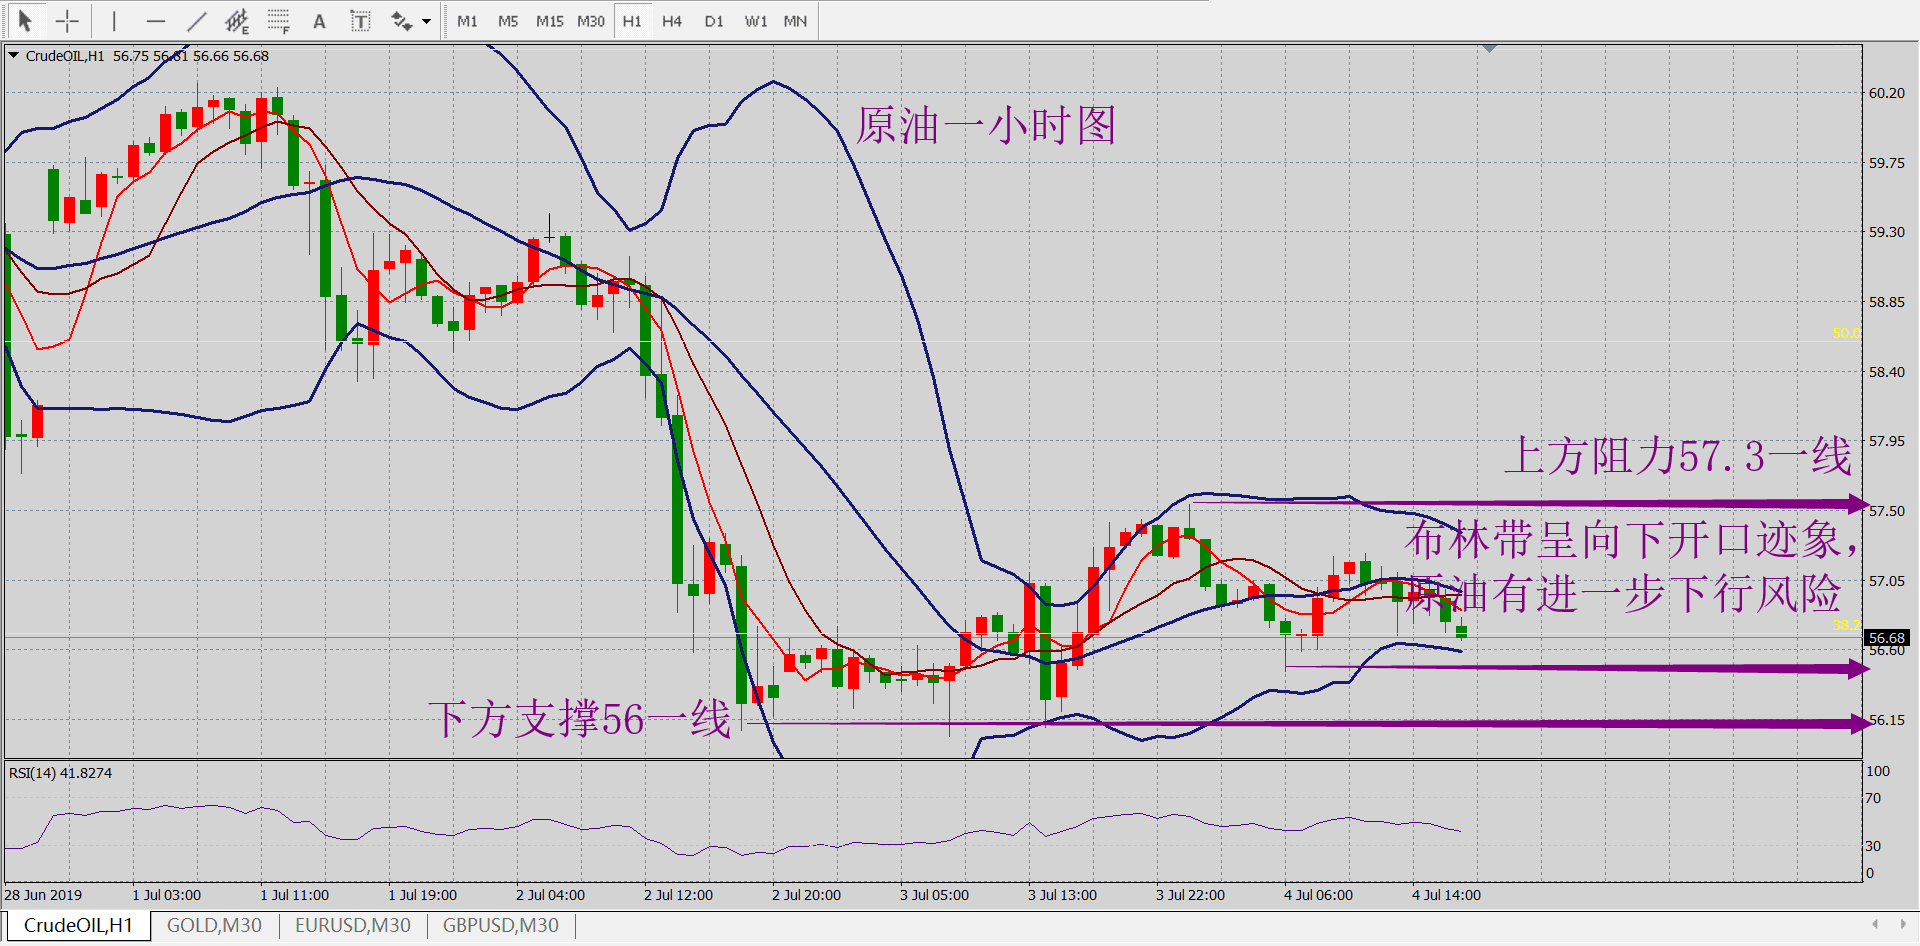Expand the Arrows tool dropdown arrow
The height and width of the screenshot is (946, 1920).
(x=427, y=21)
